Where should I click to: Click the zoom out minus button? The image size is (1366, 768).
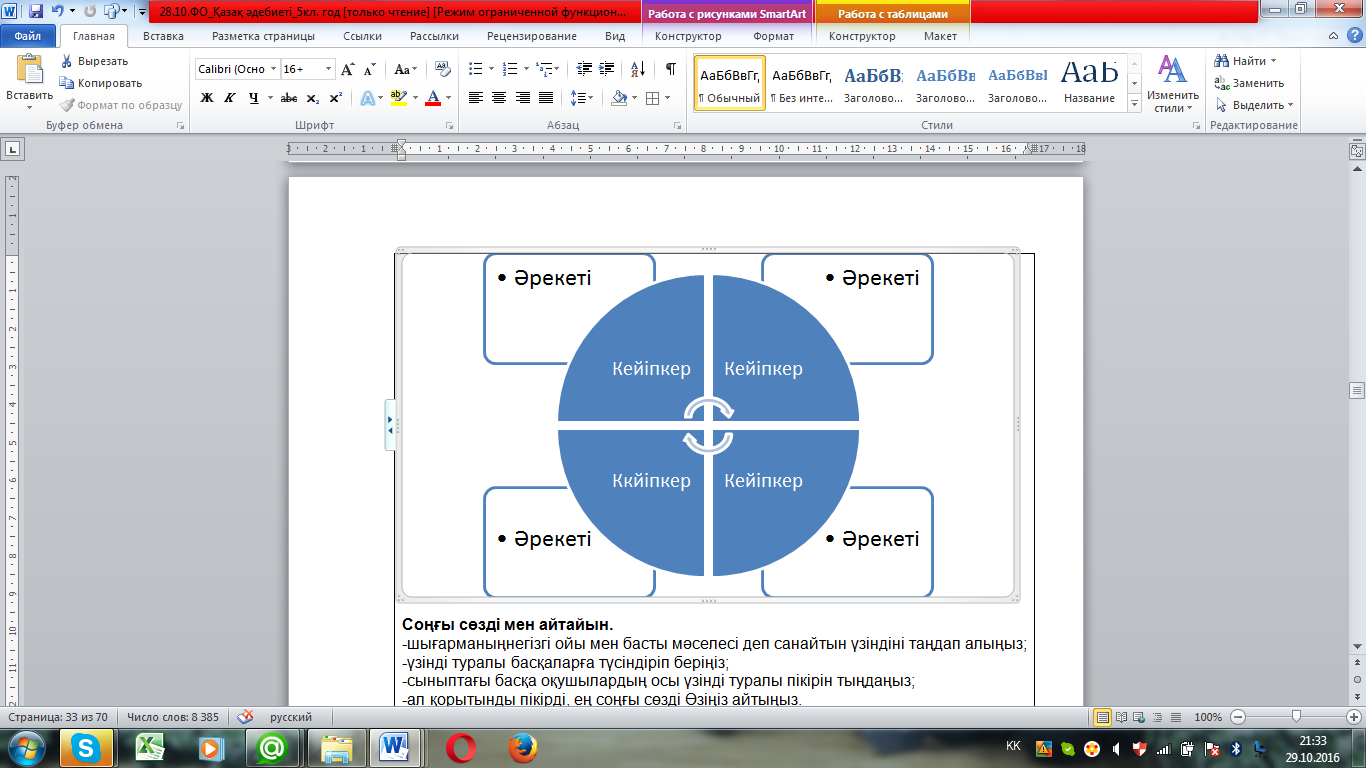pos(1238,717)
